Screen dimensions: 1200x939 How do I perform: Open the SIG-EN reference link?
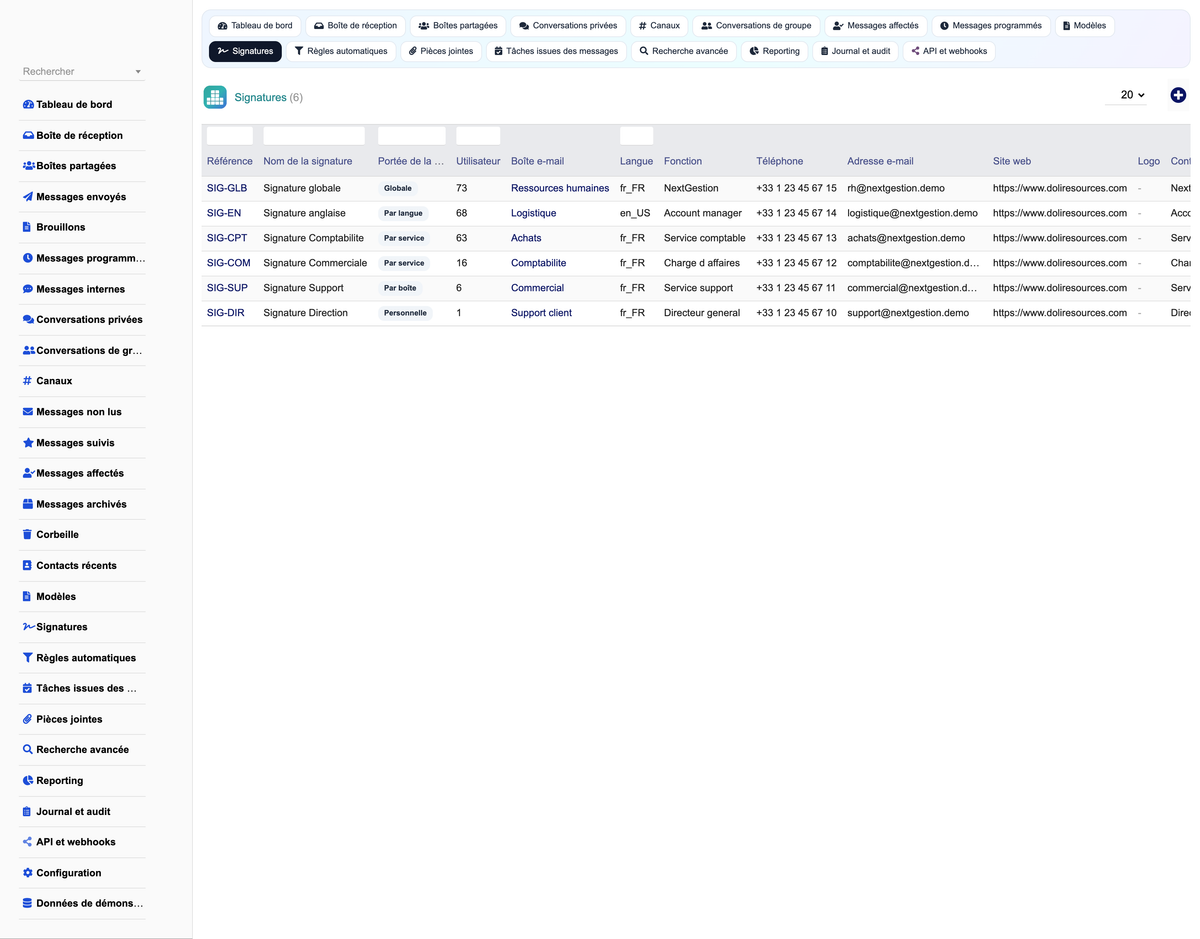click(224, 213)
